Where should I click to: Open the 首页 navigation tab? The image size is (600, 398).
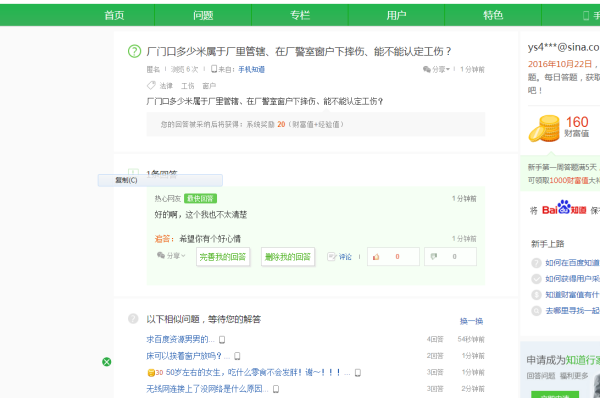(114, 15)
